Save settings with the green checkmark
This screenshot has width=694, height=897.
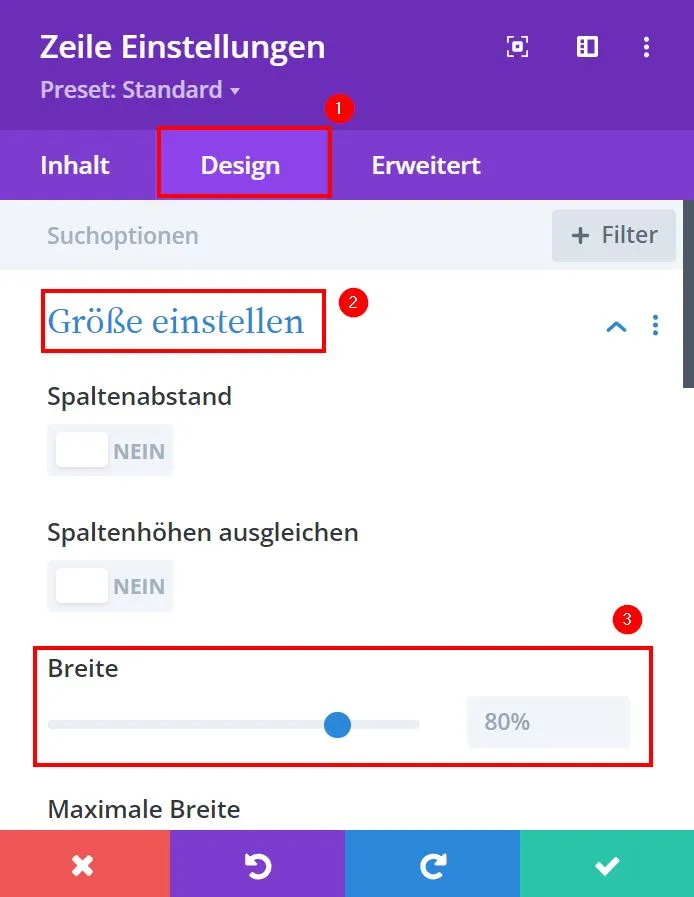point(607,864)
